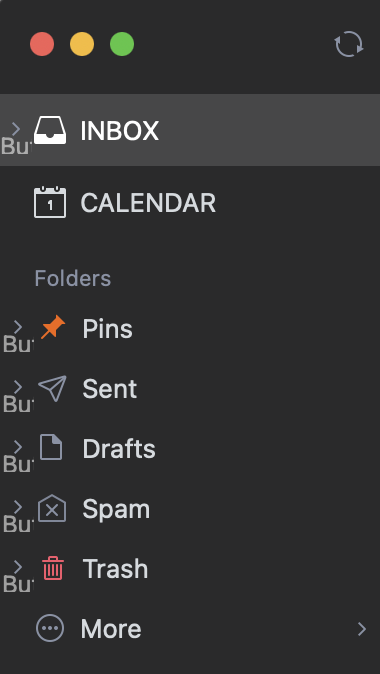Open the More submenu arrow
Viewport: 380px width, 674px height.
(x=362, y=629)
